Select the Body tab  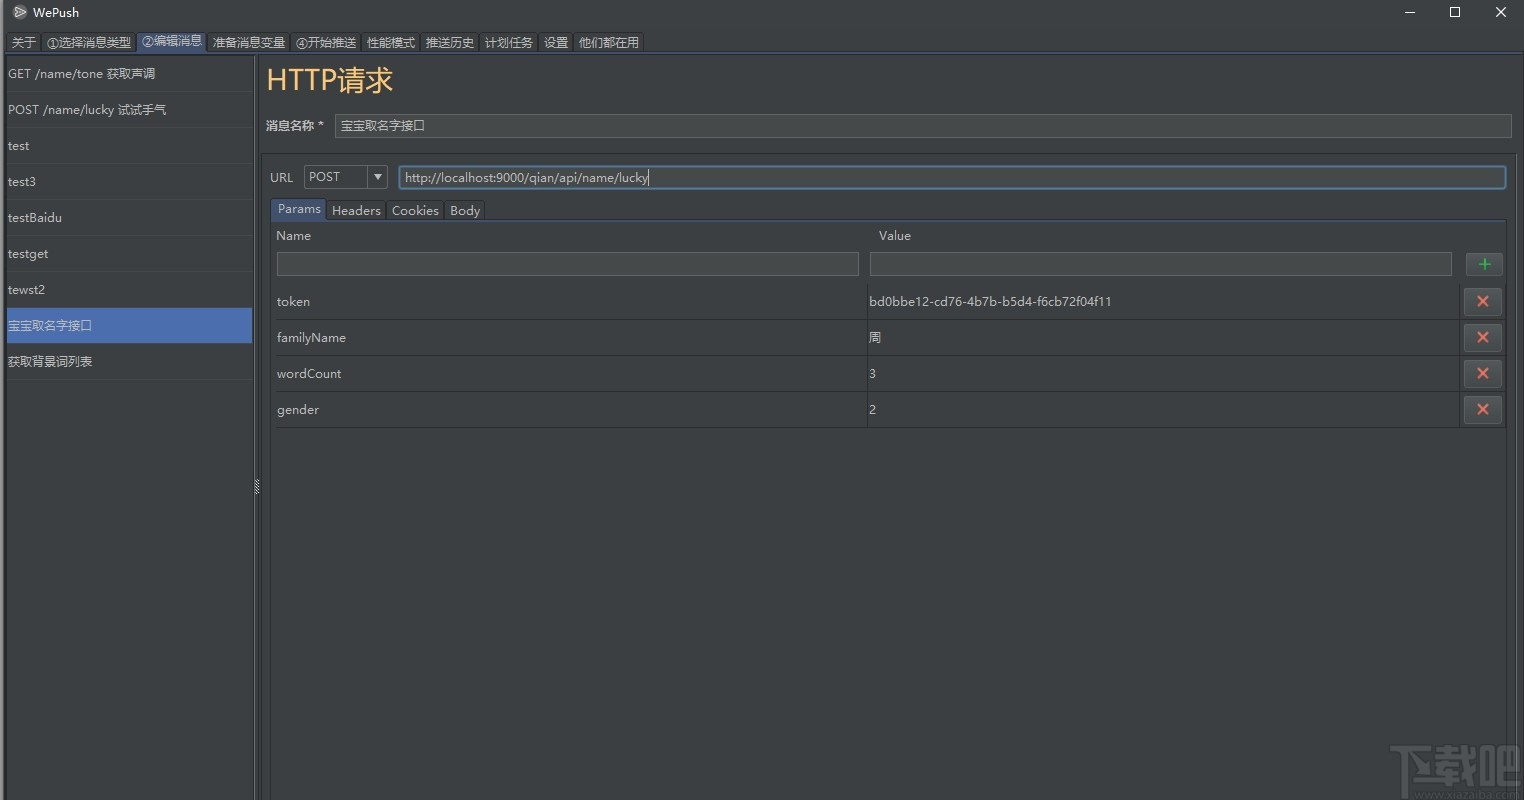pyautogui.click(x=465, y=210)
